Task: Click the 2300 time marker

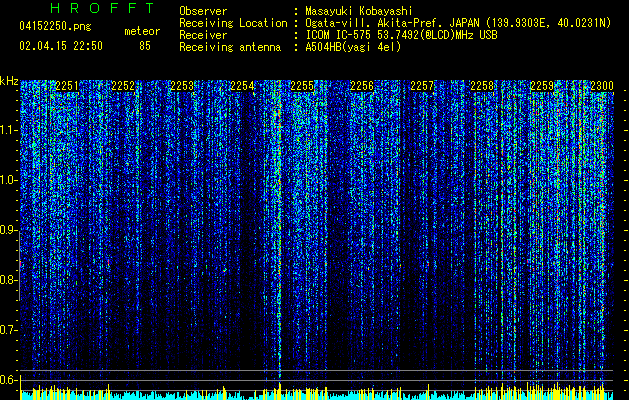Action: pyautogui.click(x=602, y=86)
